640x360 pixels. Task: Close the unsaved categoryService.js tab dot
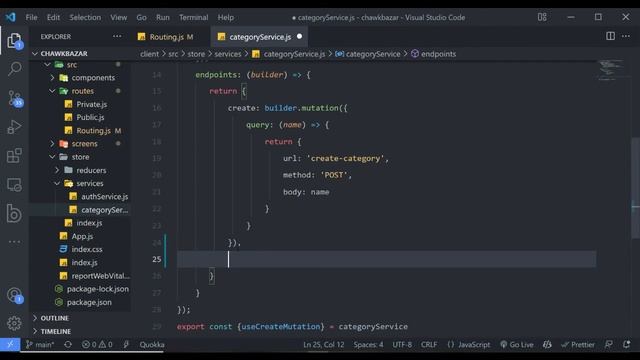(x=299, y=36)
